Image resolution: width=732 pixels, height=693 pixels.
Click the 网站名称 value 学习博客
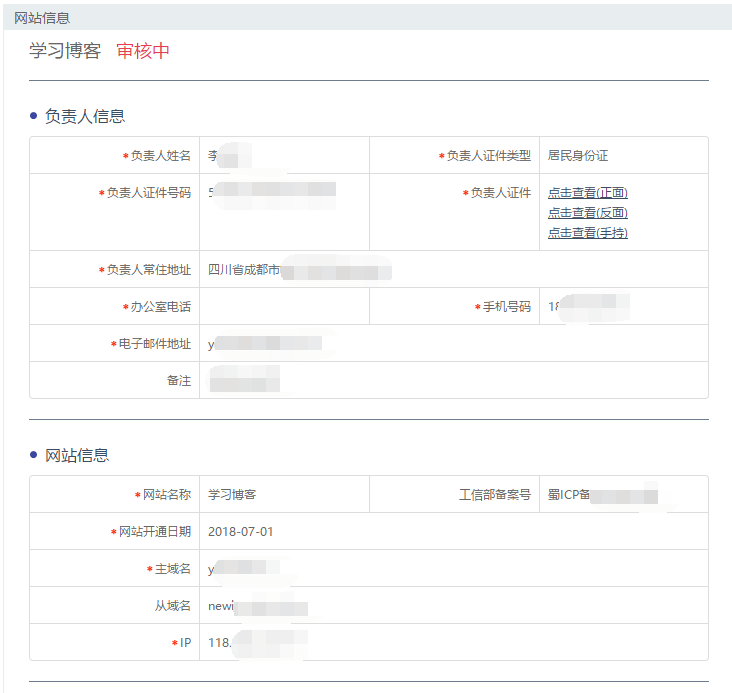click(x=232, y=495)
